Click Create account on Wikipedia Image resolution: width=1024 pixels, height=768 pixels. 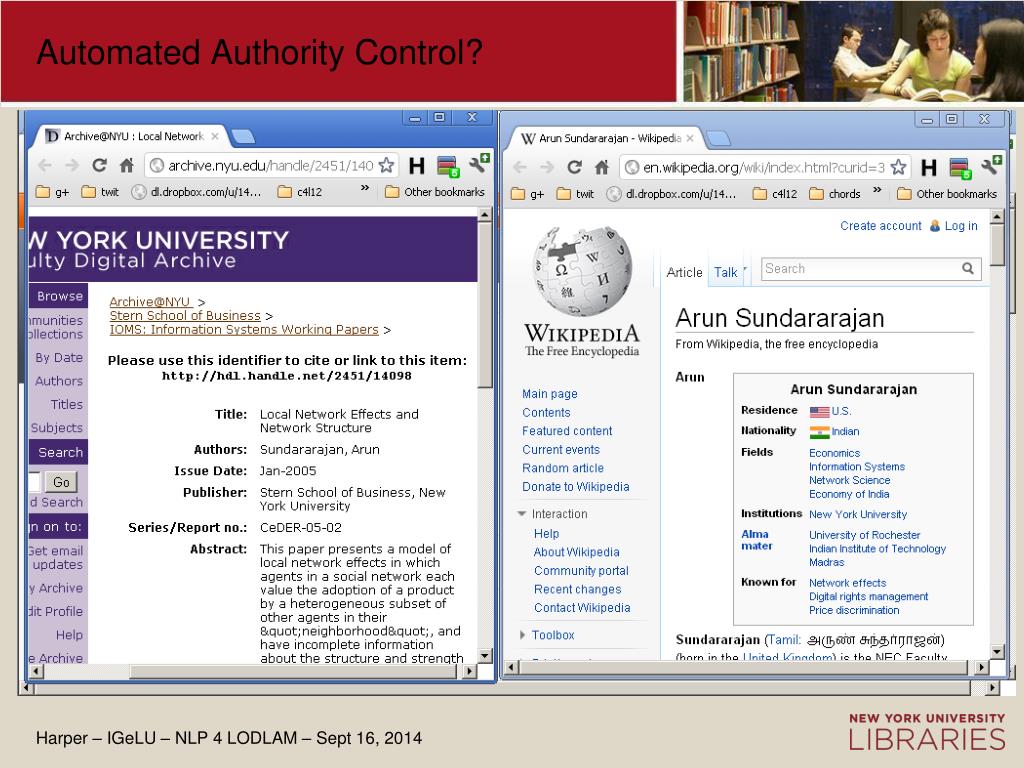(x=880, y=226)
